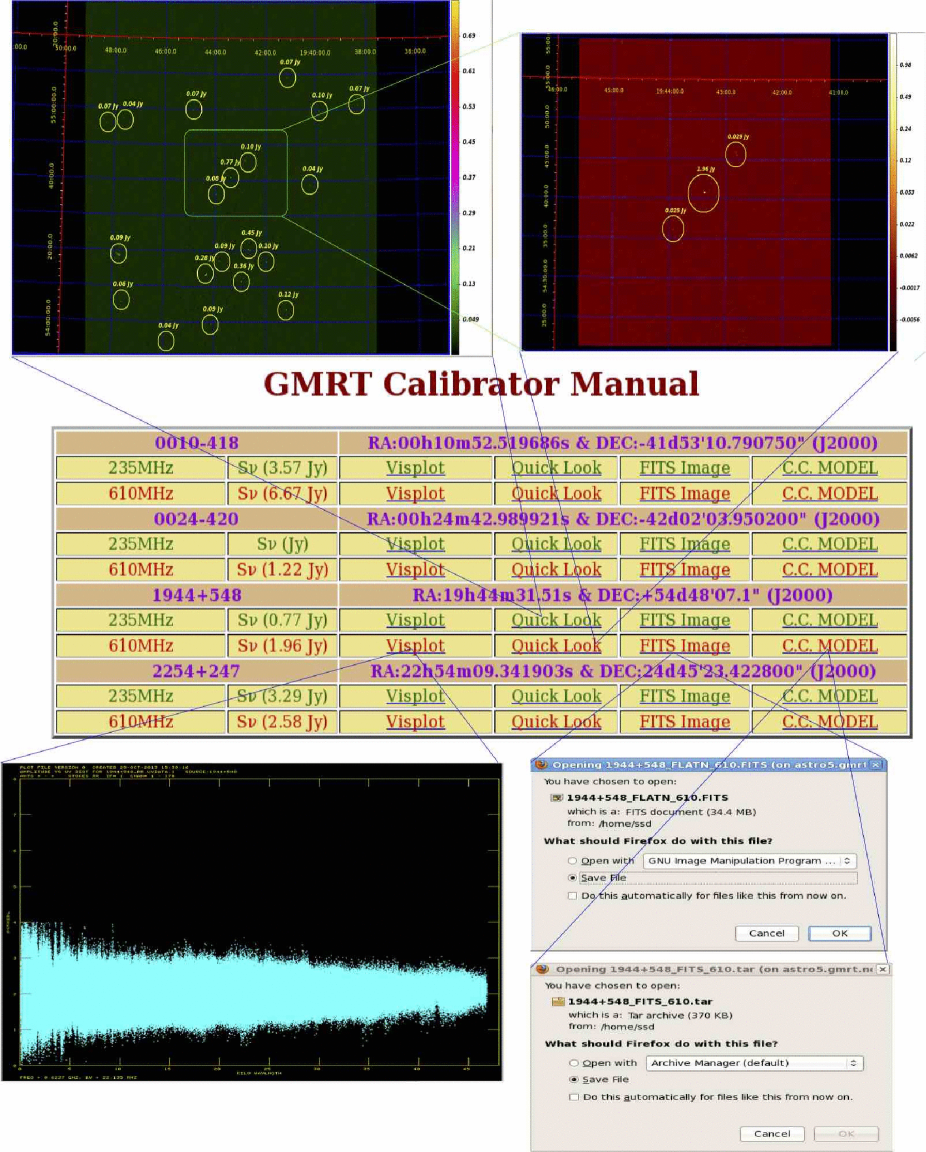Click Cancel in FLATN_610.FITS dialog

pyautogui.click(x=767, y=934)
